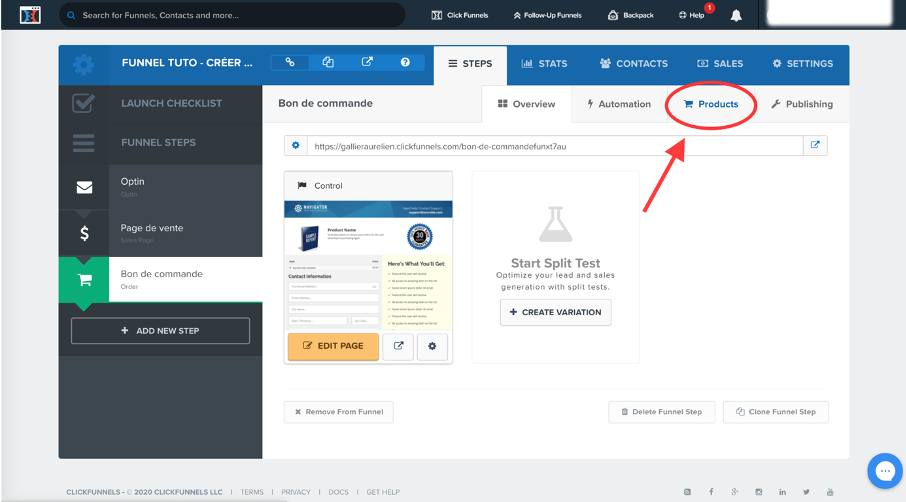Click Remove From Funnel button
The image size is (906, 502).
pos(339,412)
